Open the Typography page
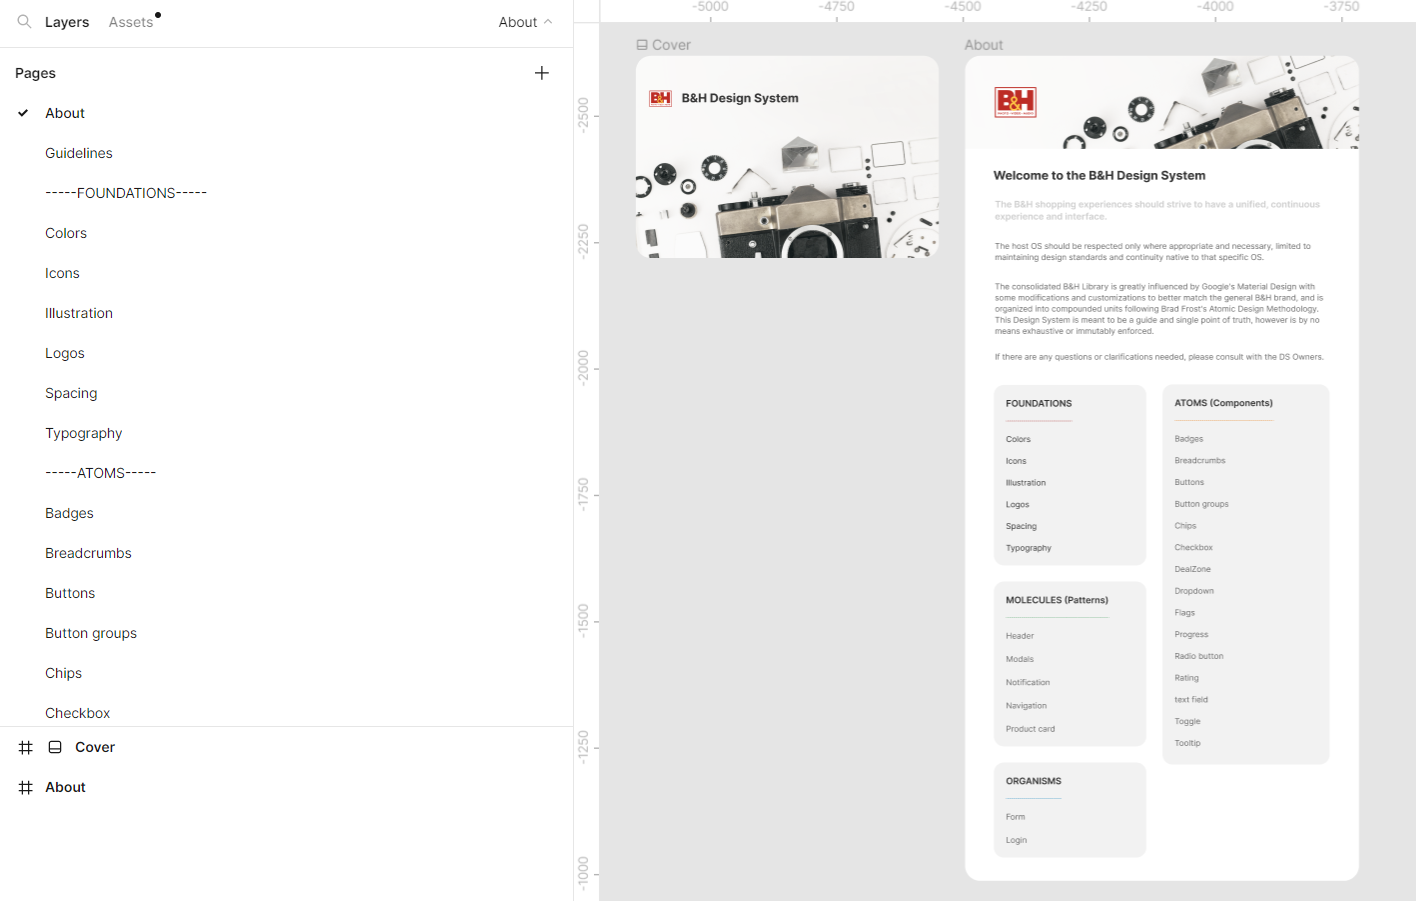This screenshot has width=1416, height=901. [84, 433]
